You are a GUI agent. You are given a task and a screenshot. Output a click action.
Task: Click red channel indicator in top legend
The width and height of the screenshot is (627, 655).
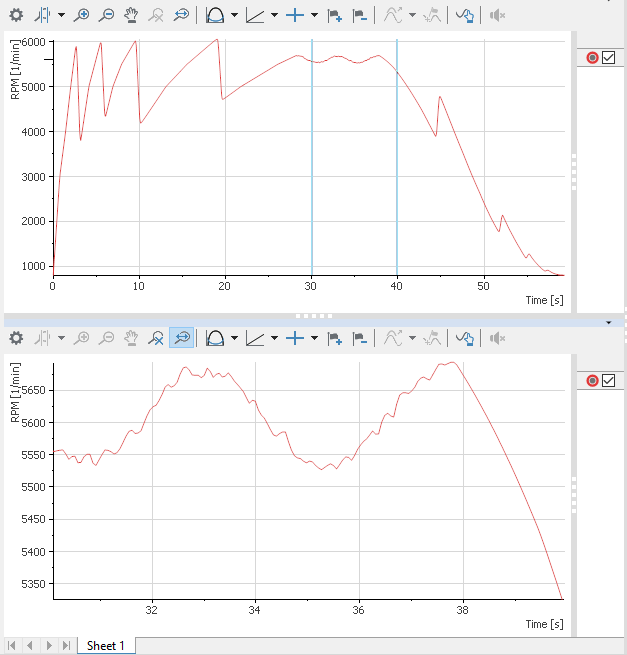tap(592, 58)
